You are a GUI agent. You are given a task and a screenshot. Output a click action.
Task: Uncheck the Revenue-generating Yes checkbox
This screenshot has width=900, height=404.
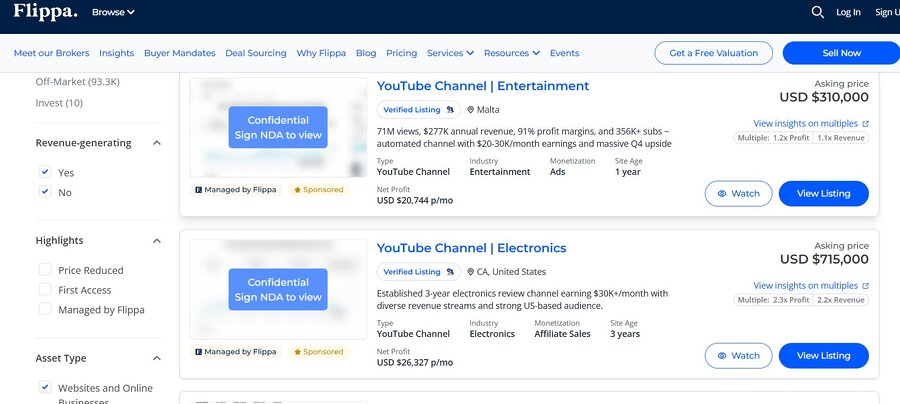point(45,172)
